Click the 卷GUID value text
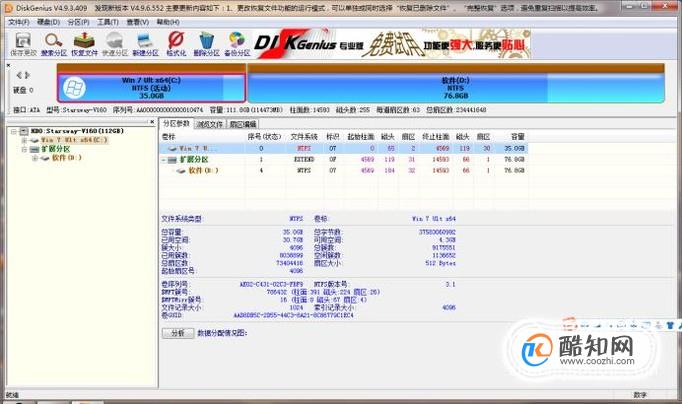The image size is (682, 404). click(294, 315)
